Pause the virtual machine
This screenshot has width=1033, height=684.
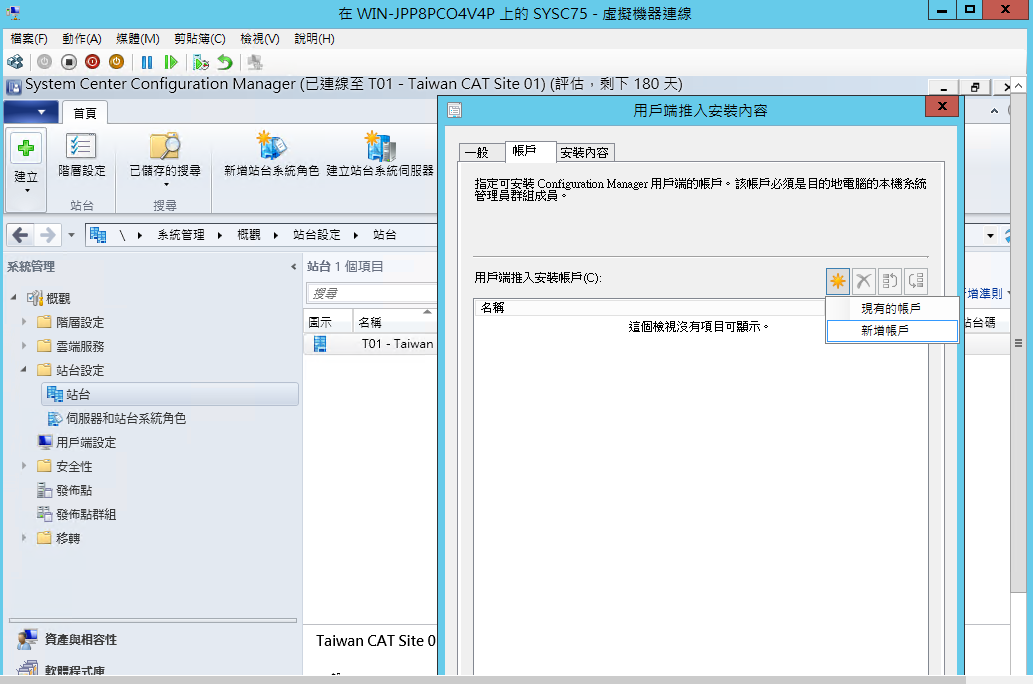[x=147, y=62]
